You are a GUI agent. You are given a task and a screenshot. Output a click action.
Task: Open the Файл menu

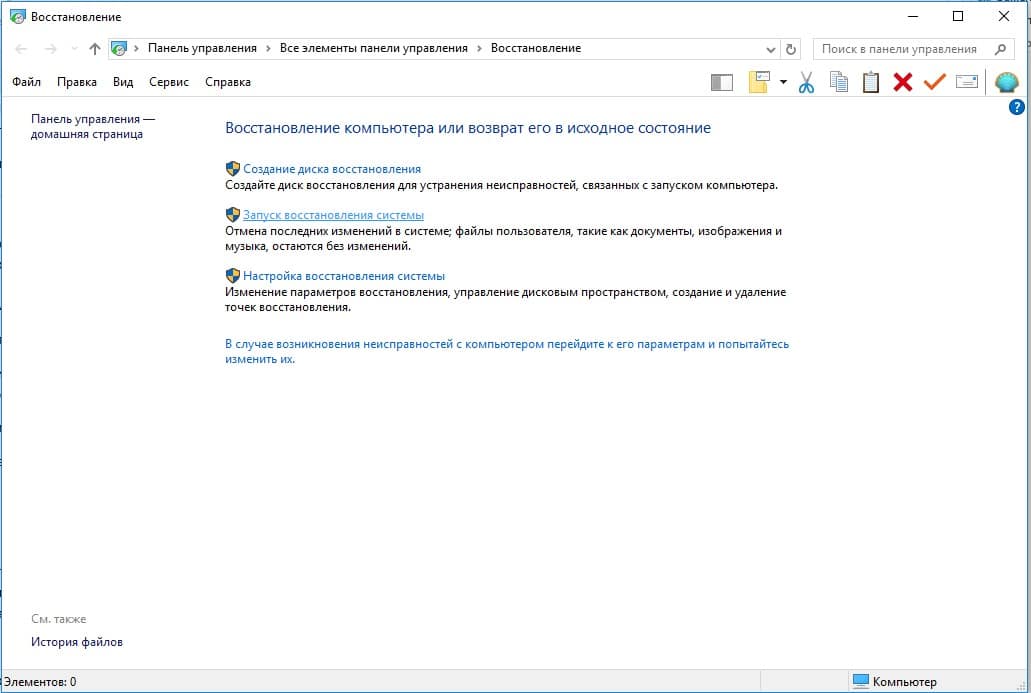pyautogui.click(x=27, y=82)
